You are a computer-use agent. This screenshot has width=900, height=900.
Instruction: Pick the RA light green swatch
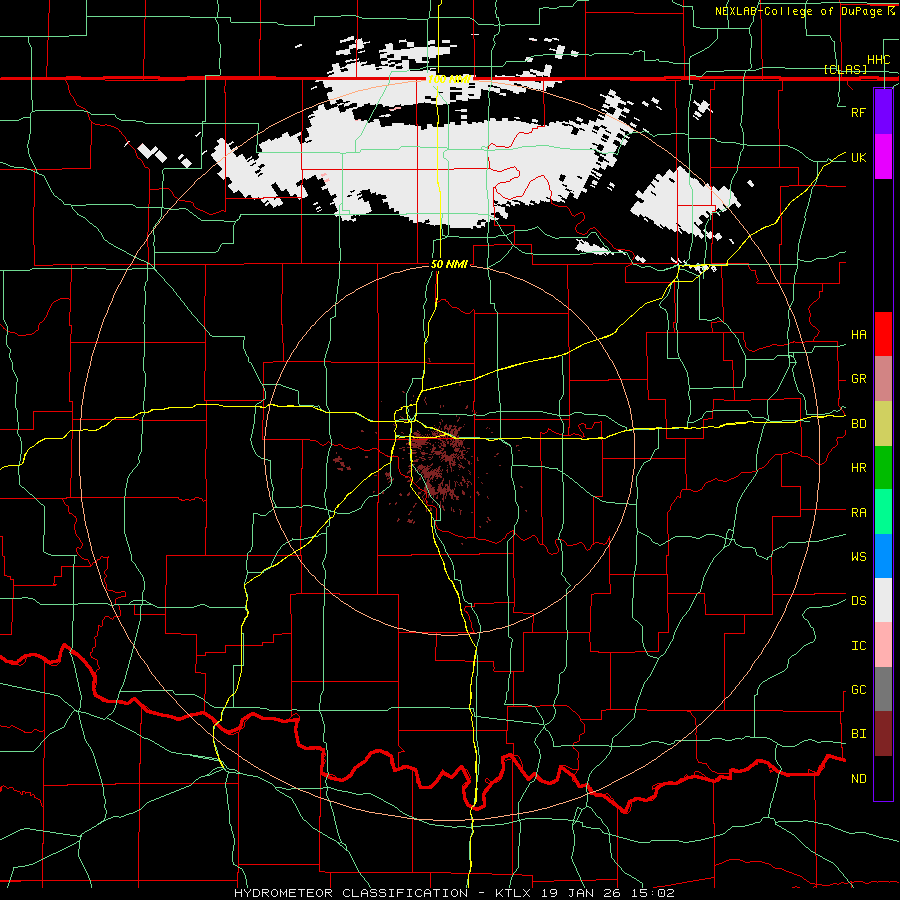pos(883,511)
